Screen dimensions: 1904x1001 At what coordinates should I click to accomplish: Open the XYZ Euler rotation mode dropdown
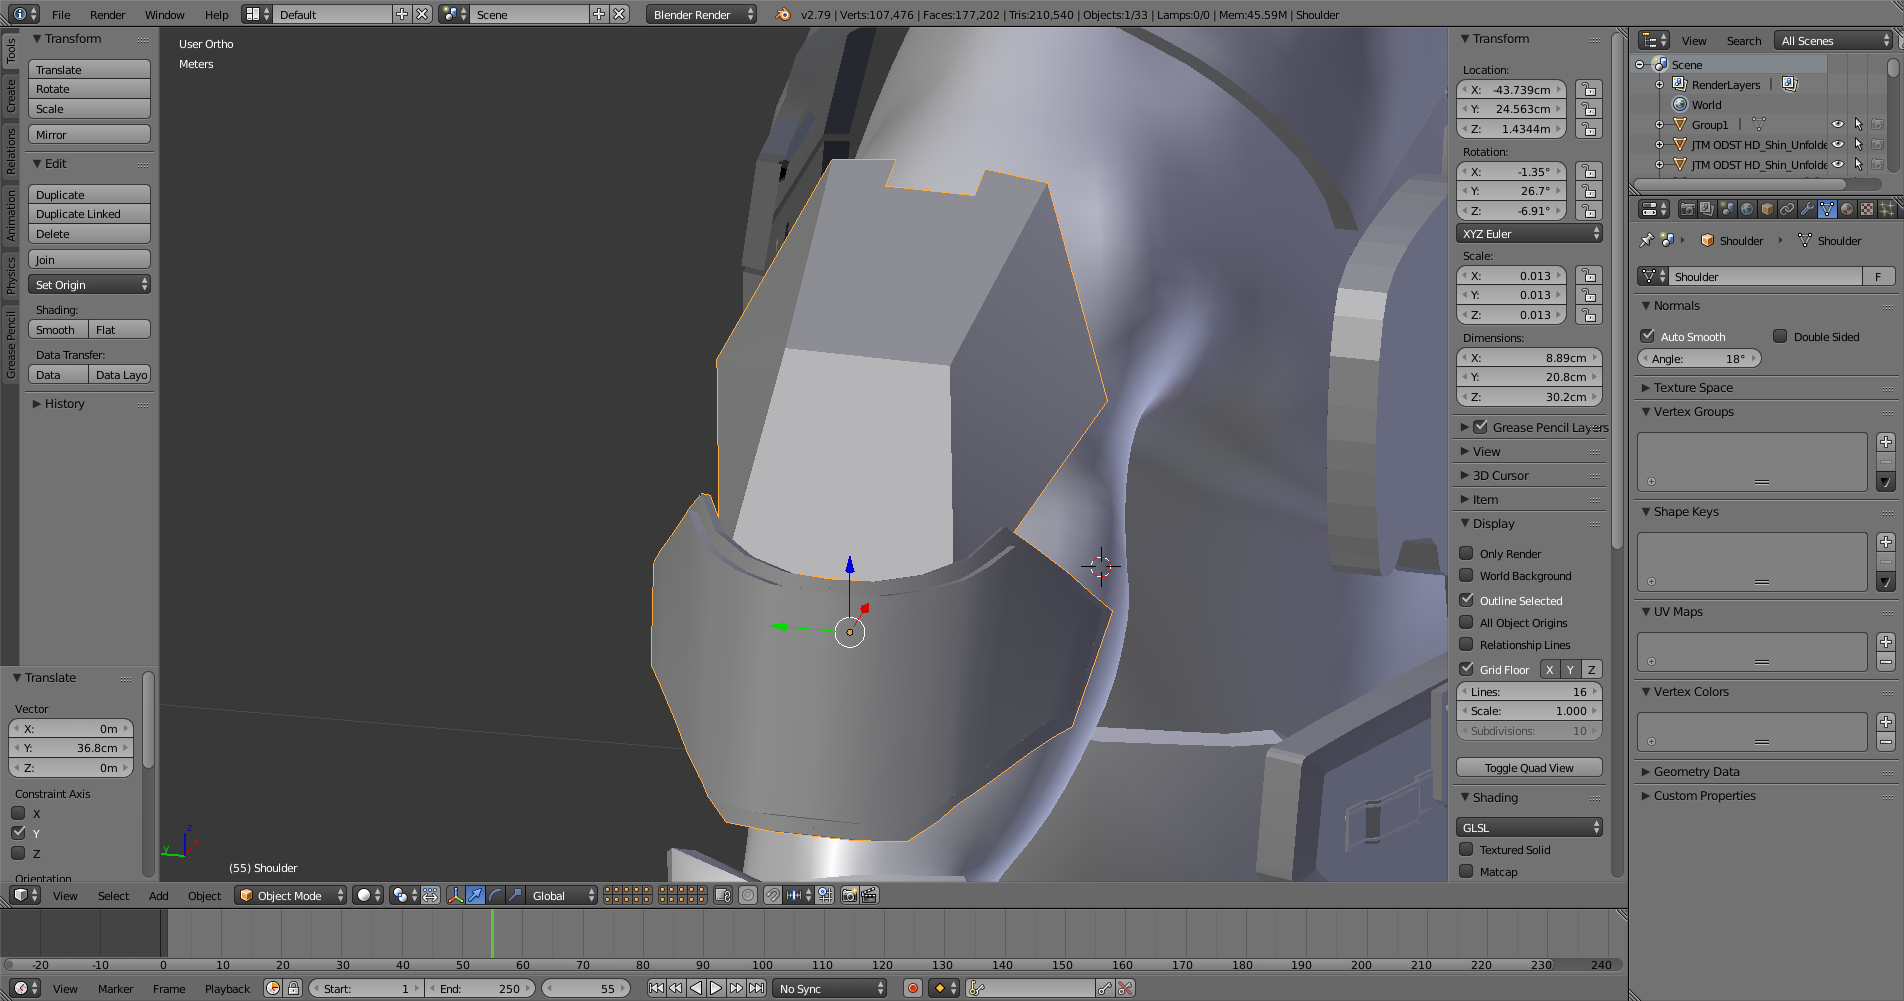[1529, 233]
